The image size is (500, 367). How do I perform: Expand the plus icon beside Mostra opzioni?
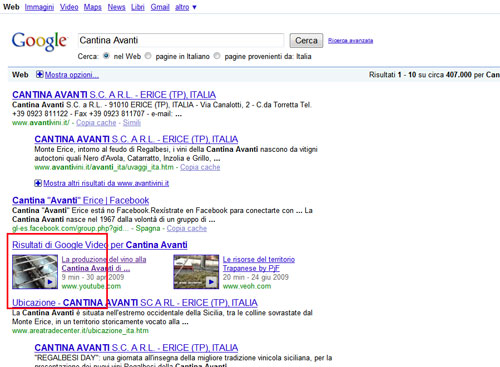[40, 74]
